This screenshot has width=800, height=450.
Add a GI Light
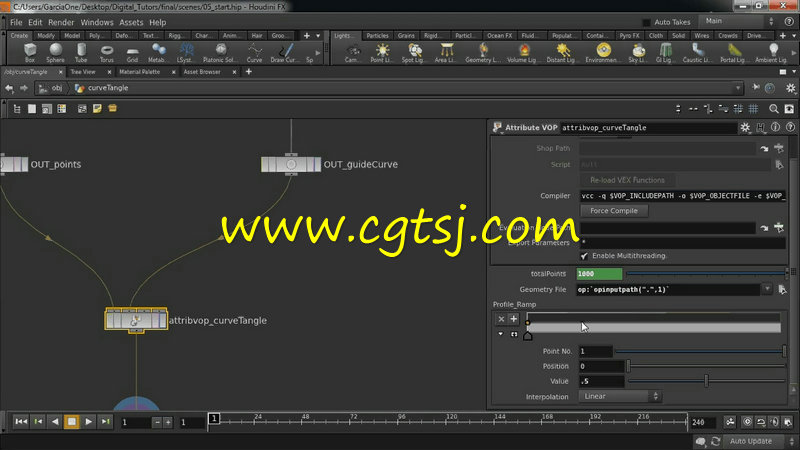click(665, 53)
